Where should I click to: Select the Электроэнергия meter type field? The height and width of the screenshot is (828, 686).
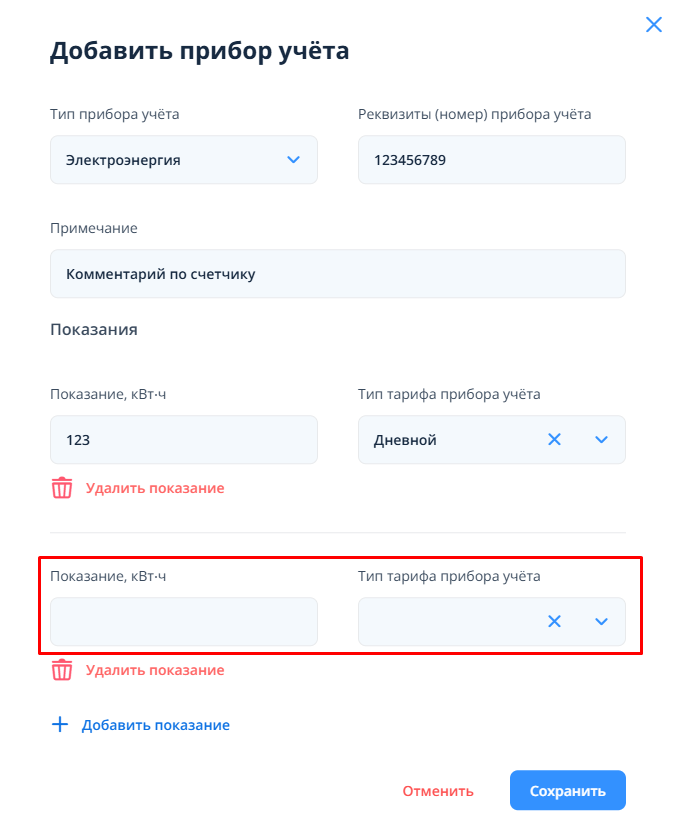coord(170,160)
